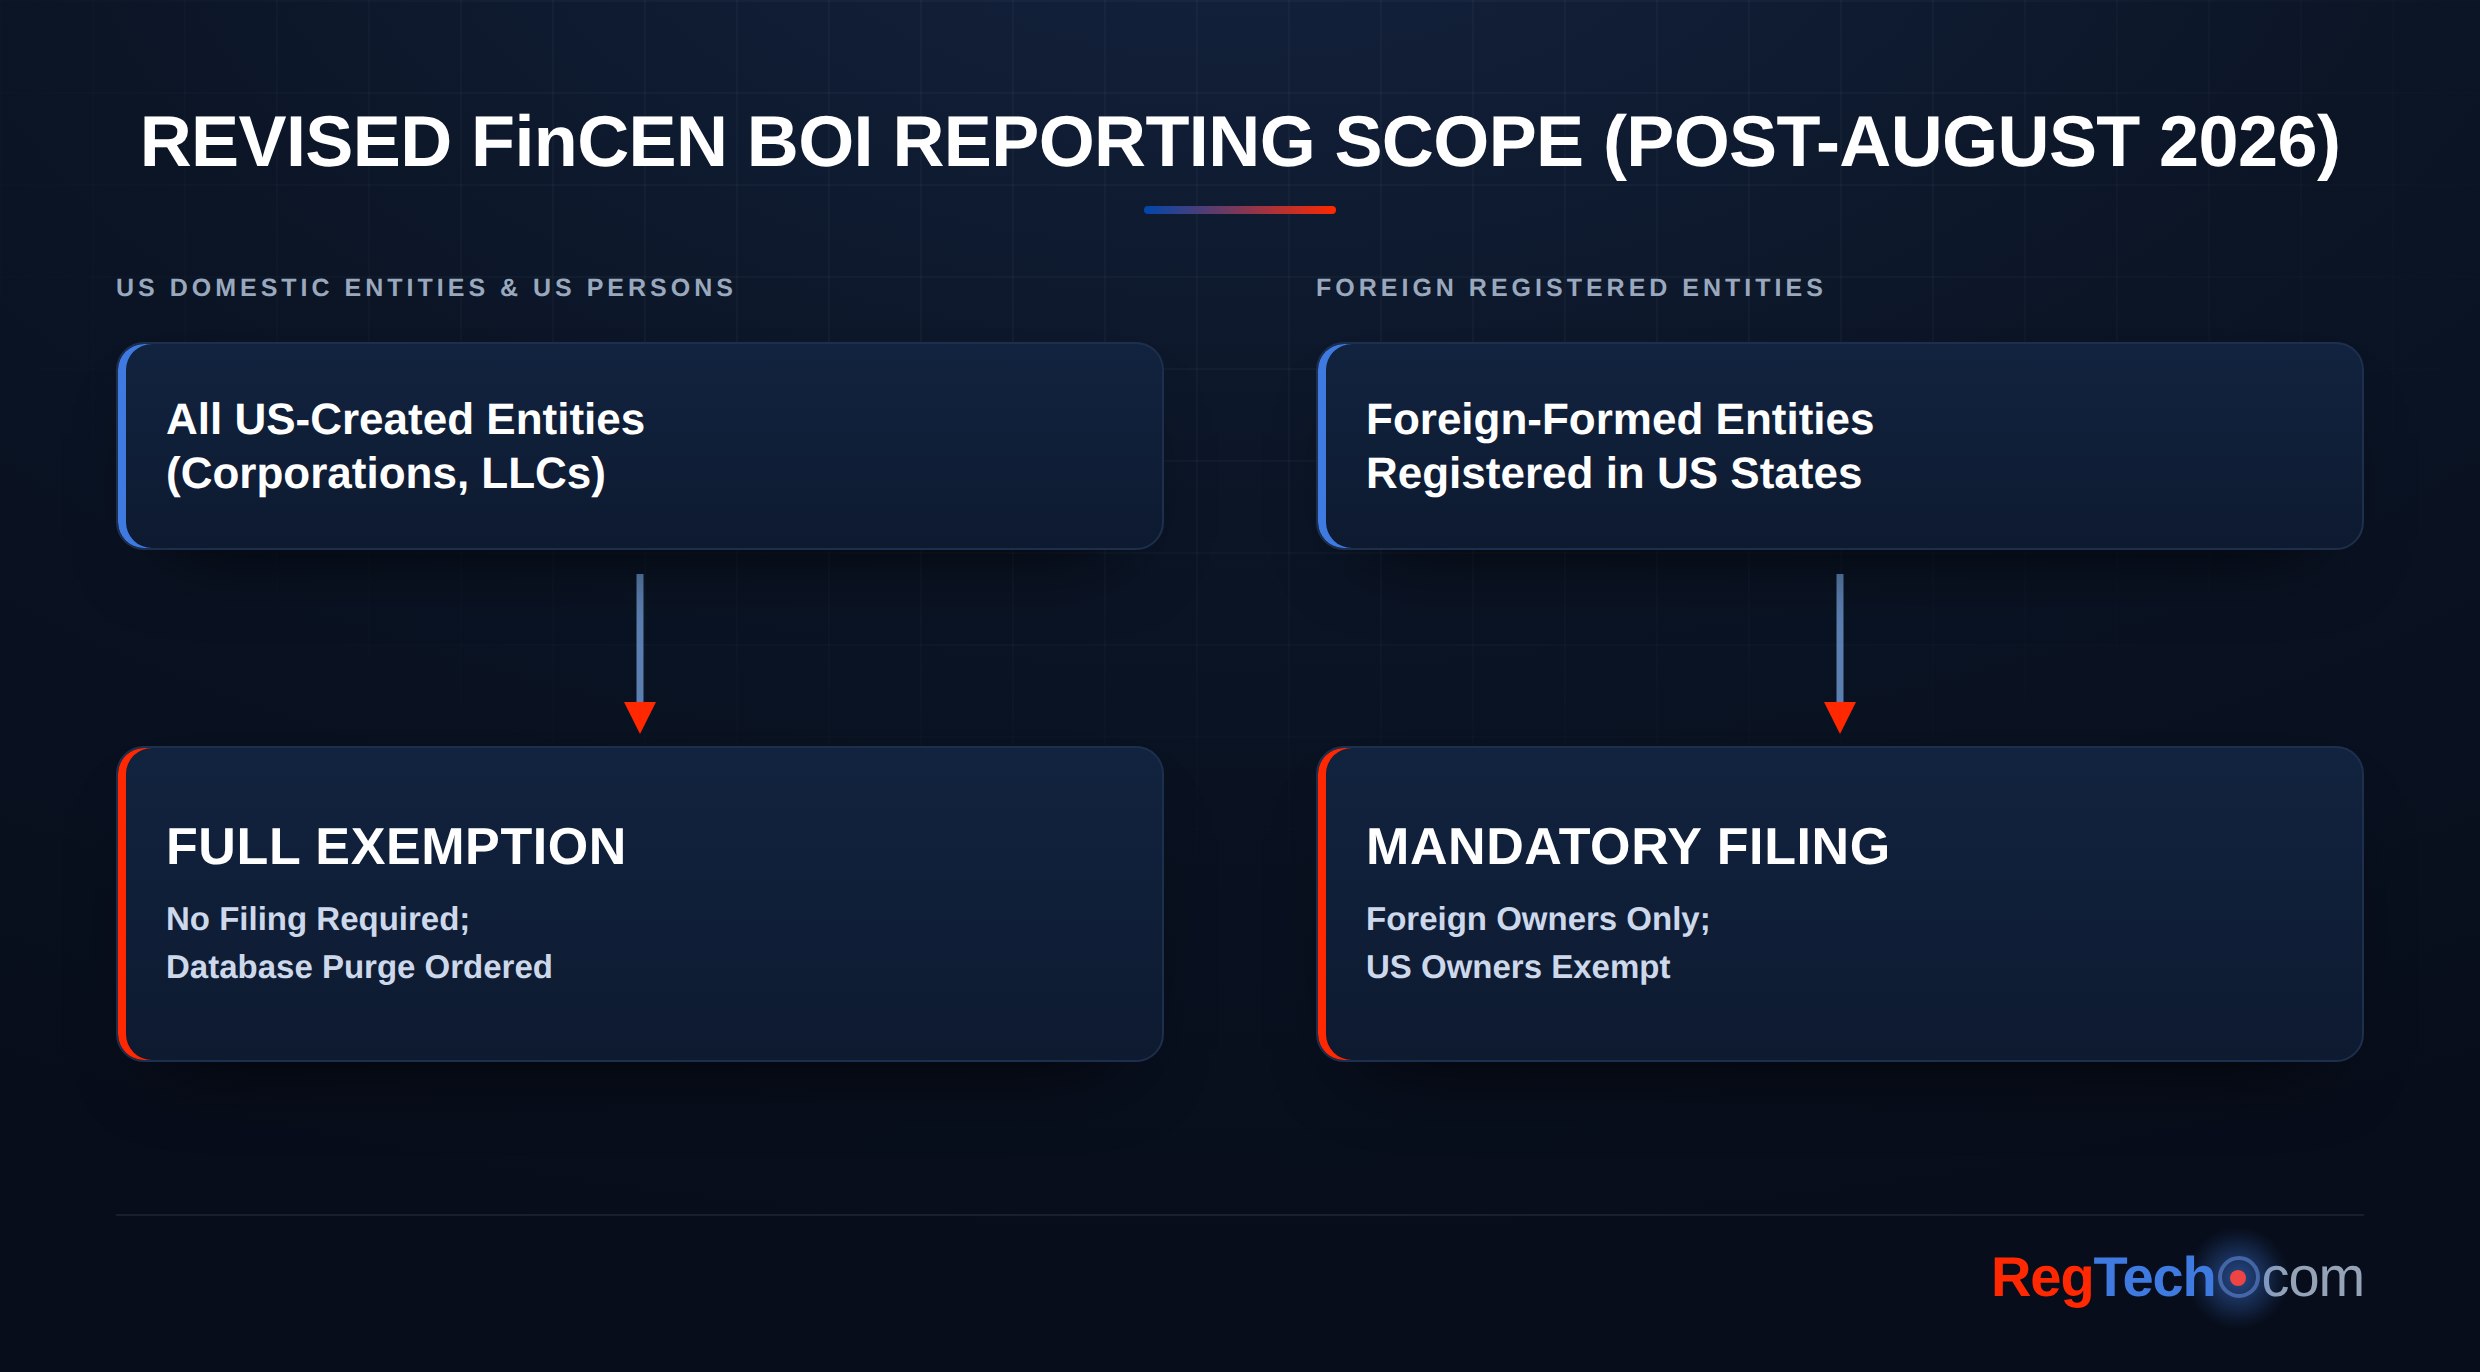This screenshot has height=1372, width=2480.
Task: Click the US Domestic Entities & US Persons heading
Action: point(425,288)
